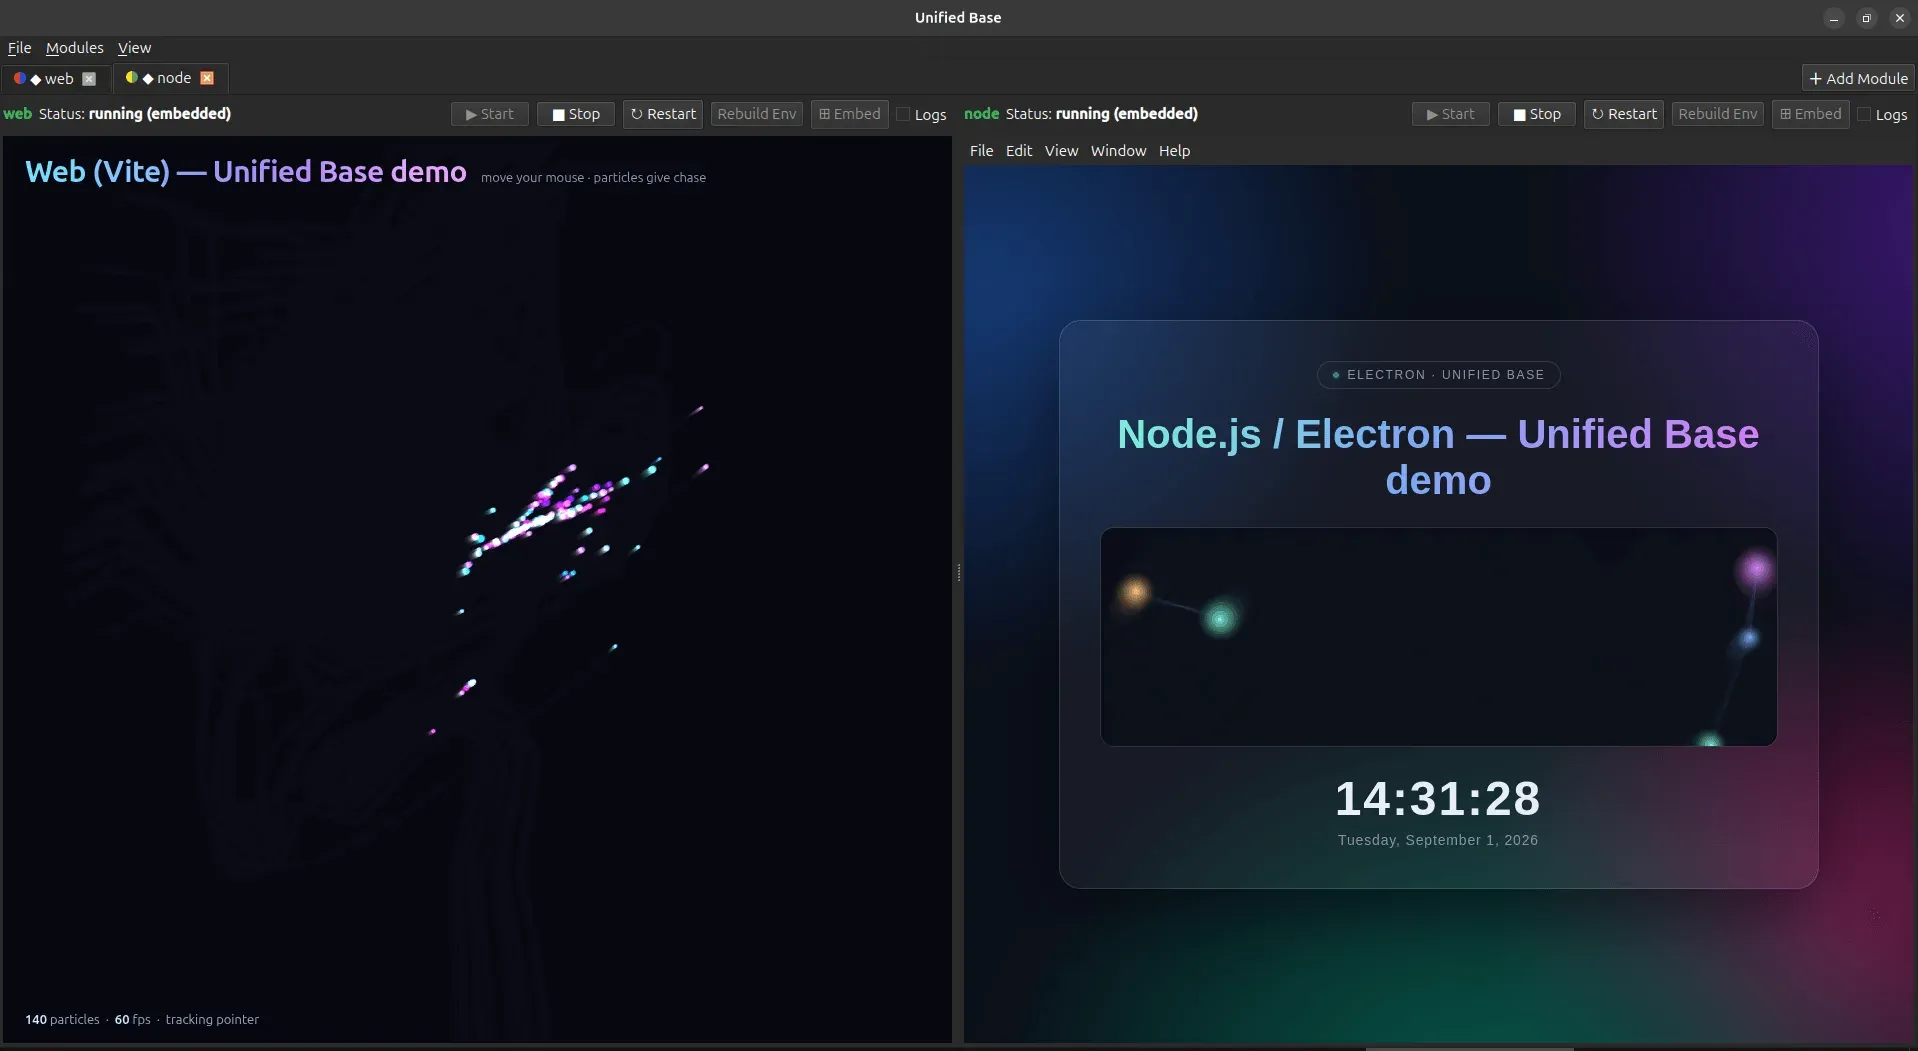Click the "Node.js / Electron — Unified Base demo" title

click(1438, 457)
